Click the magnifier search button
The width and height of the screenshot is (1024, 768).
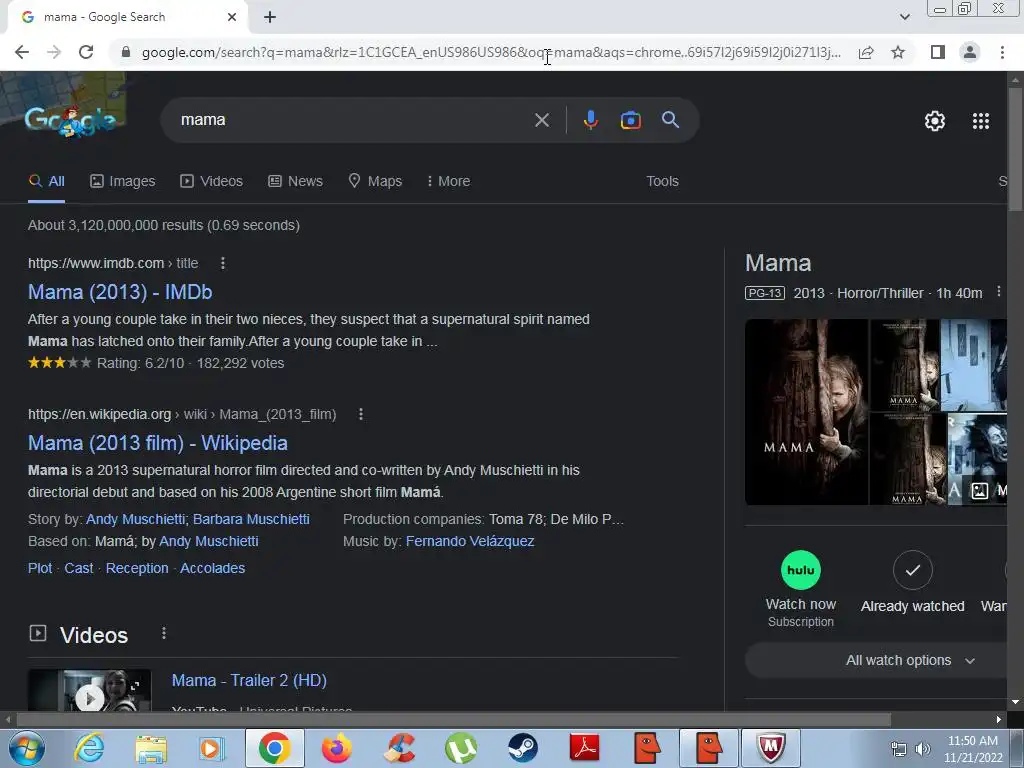[670, 120]
